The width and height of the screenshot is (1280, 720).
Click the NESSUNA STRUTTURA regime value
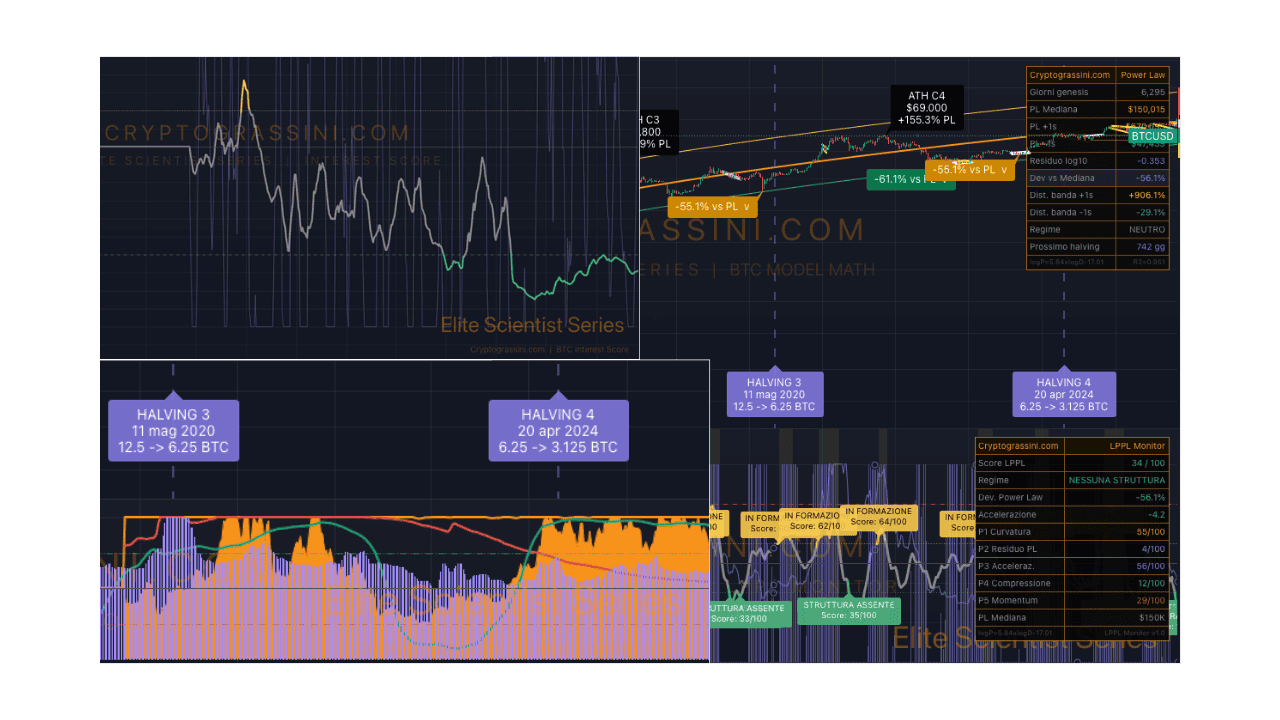1116,480
